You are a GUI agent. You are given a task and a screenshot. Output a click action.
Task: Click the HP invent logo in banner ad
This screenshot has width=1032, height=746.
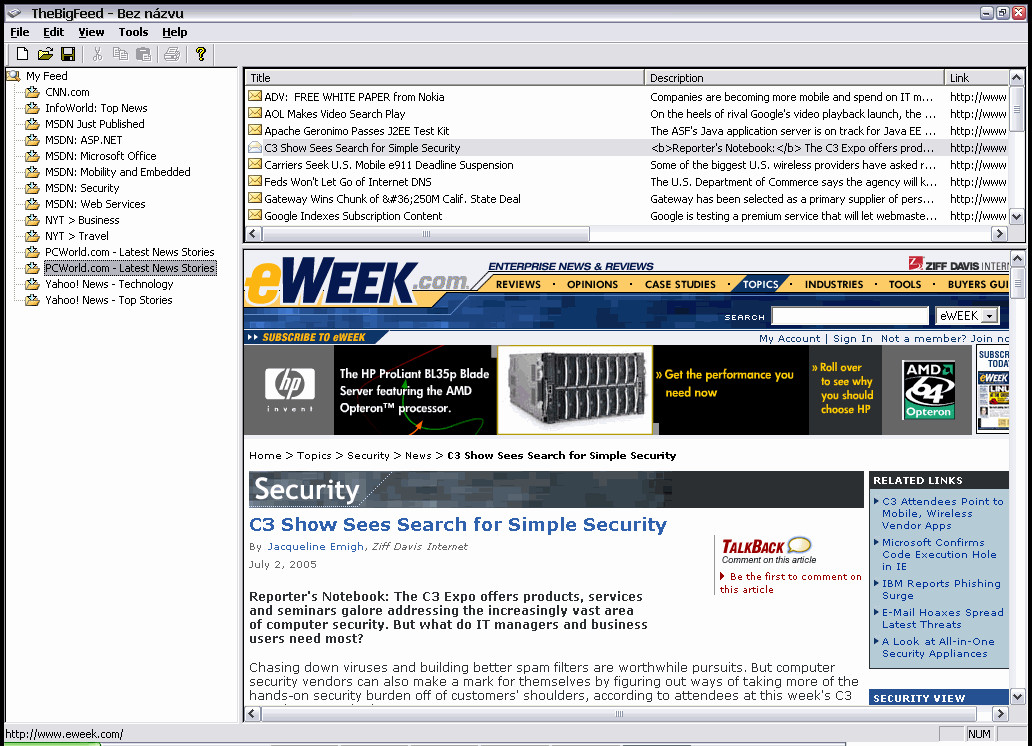pyautogui.click(x=290, y=390)
